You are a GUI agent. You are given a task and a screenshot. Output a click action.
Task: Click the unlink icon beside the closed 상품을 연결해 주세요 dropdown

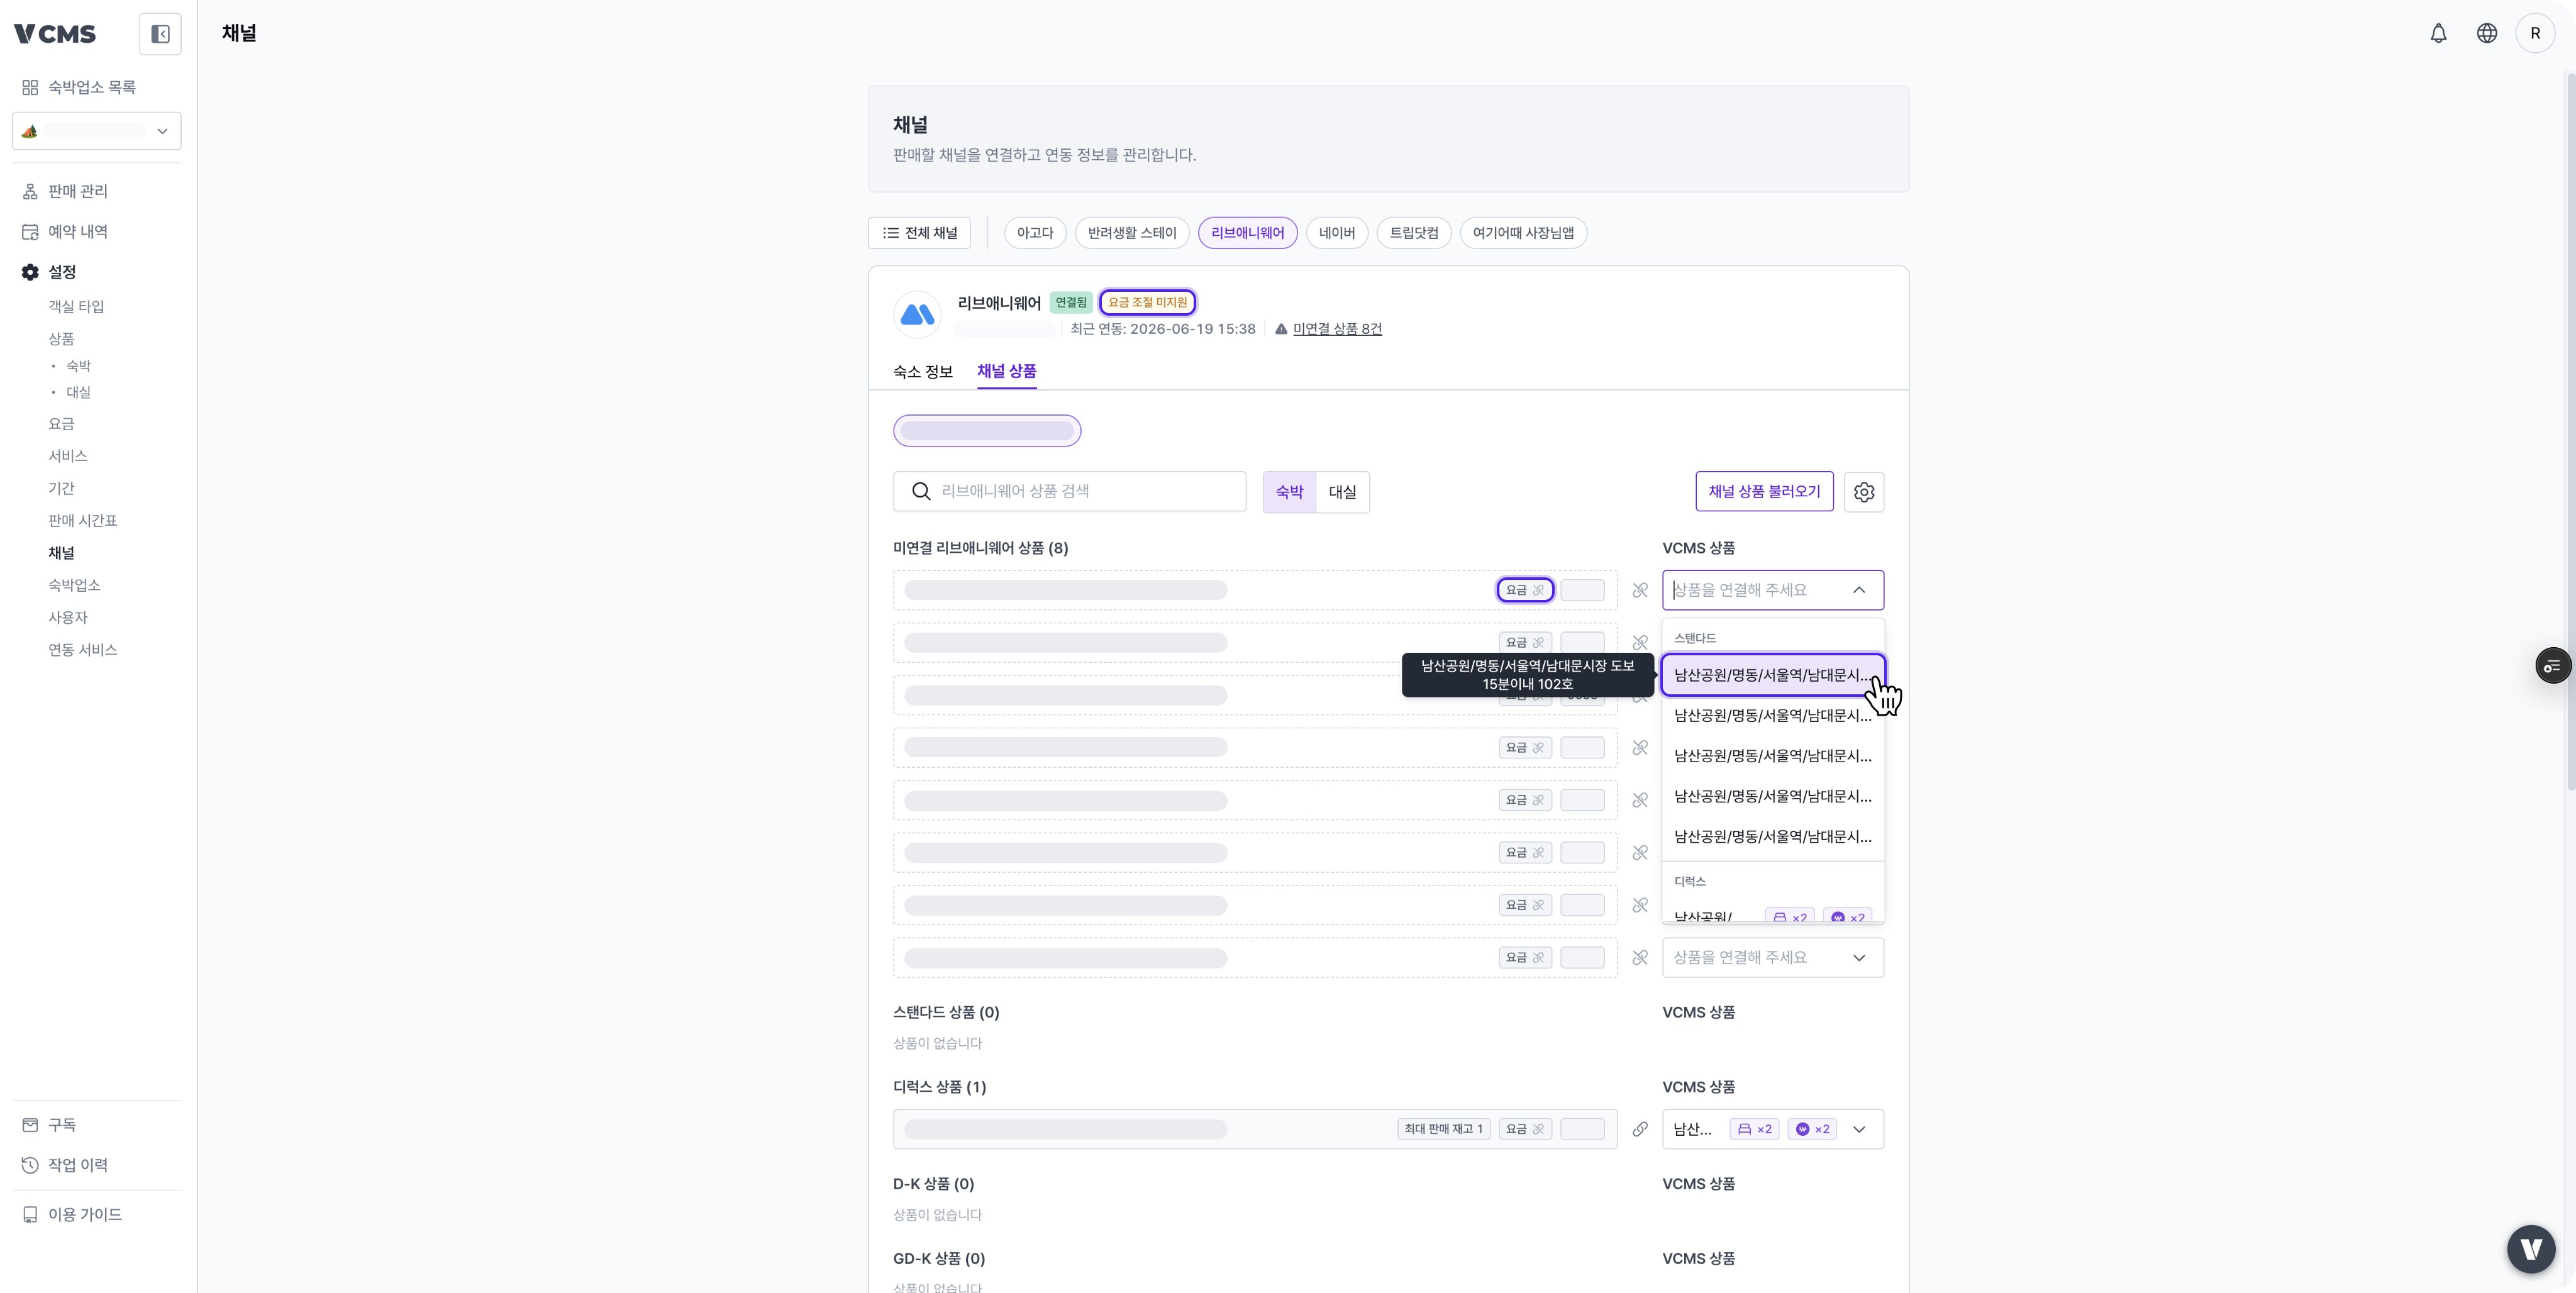pyautogui.click(x=1640, y=958)
